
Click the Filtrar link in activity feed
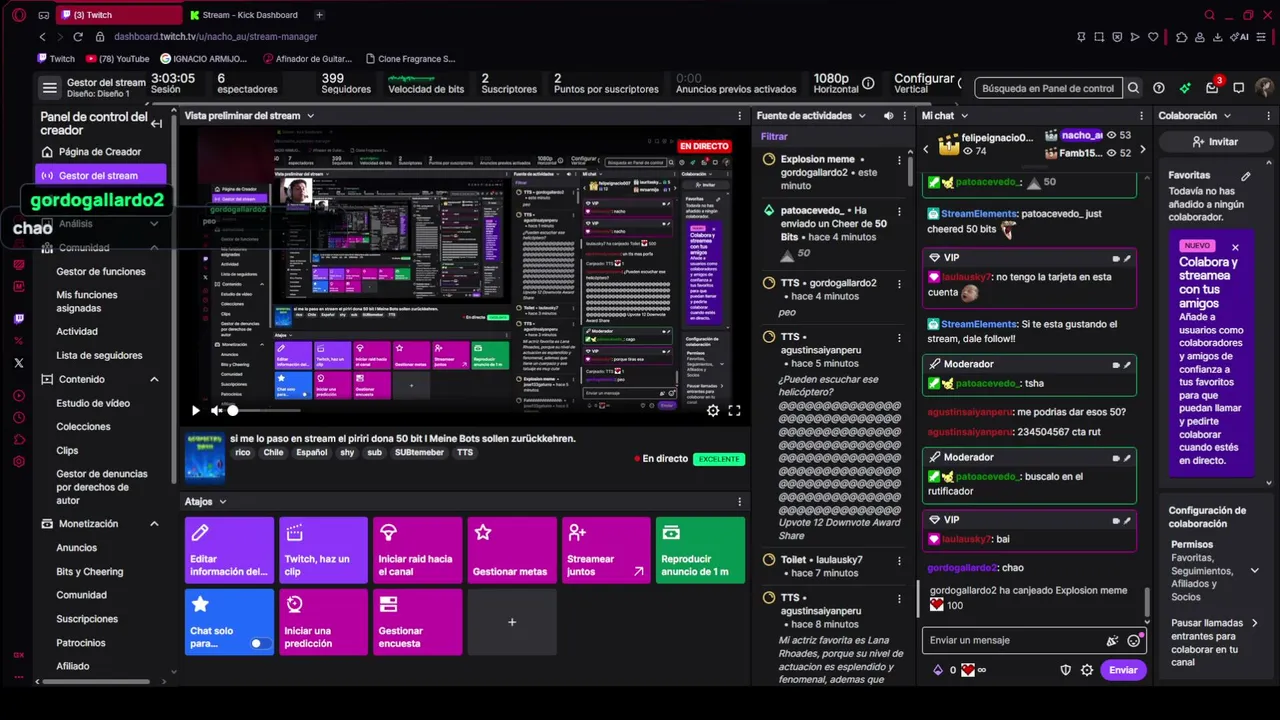(774, 136)
